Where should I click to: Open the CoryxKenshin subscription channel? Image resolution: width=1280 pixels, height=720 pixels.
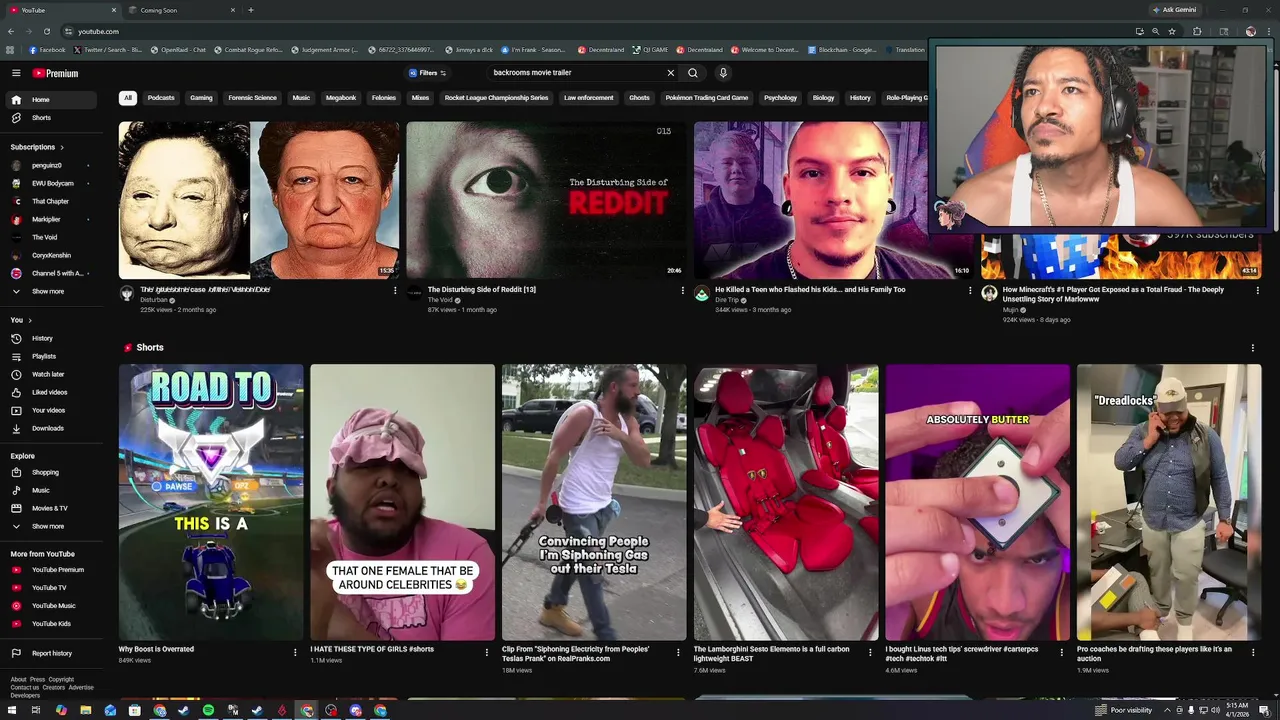click(50, 255)
